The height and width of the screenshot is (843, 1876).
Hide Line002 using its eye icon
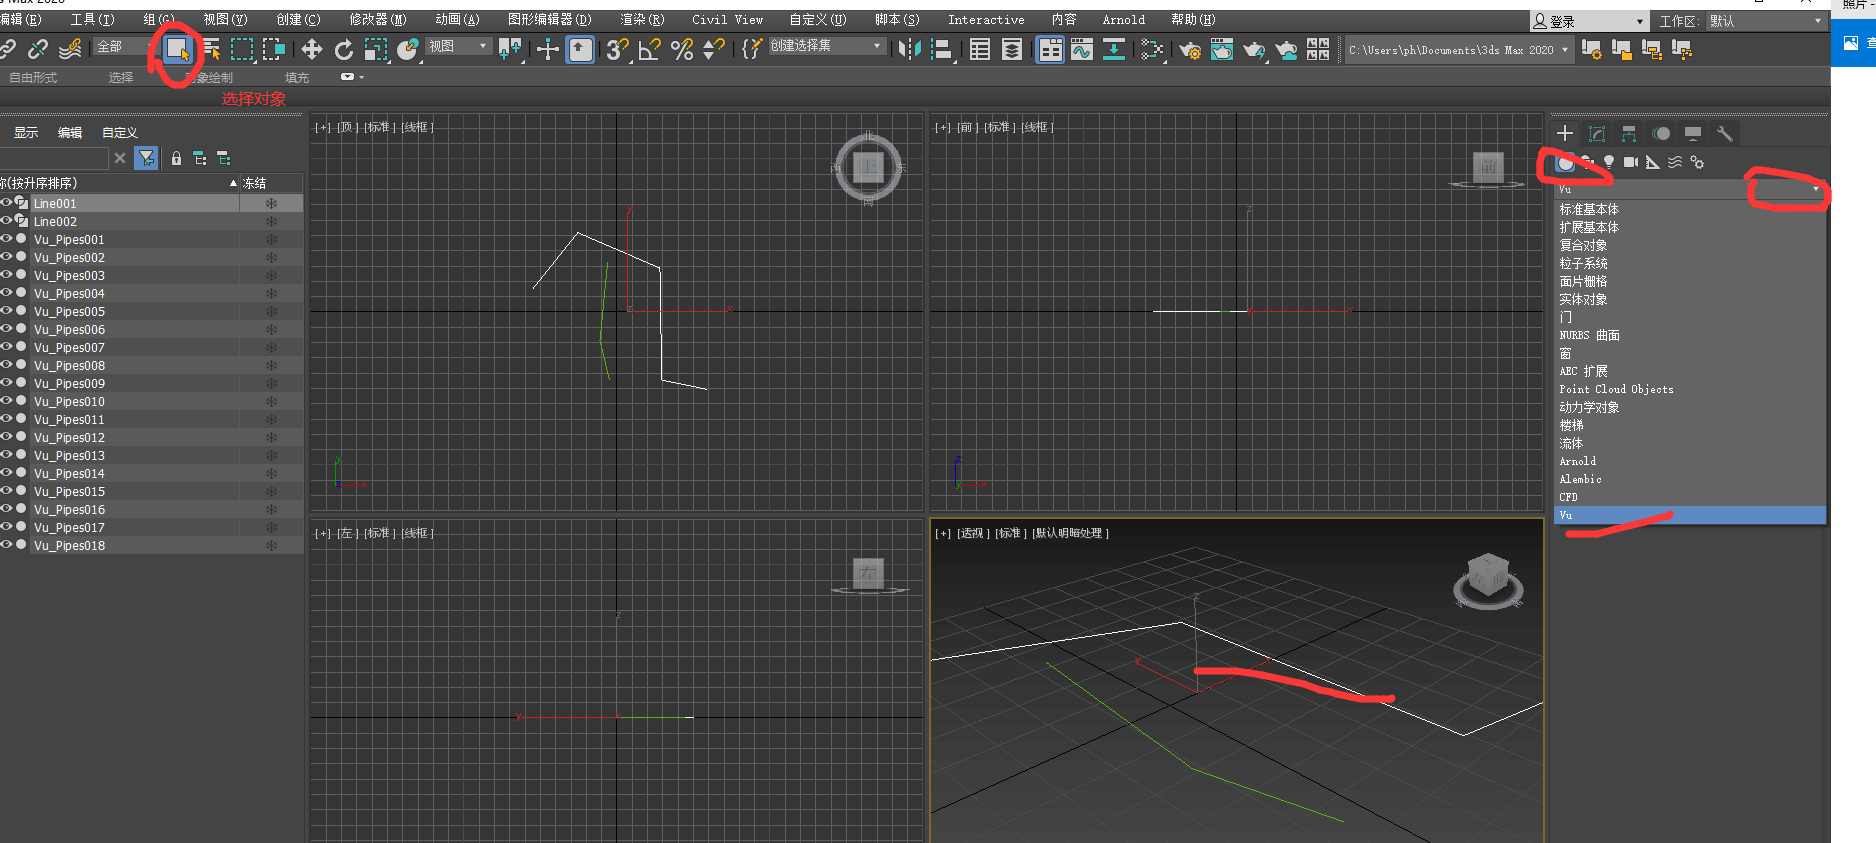click(x=6, y=221)
